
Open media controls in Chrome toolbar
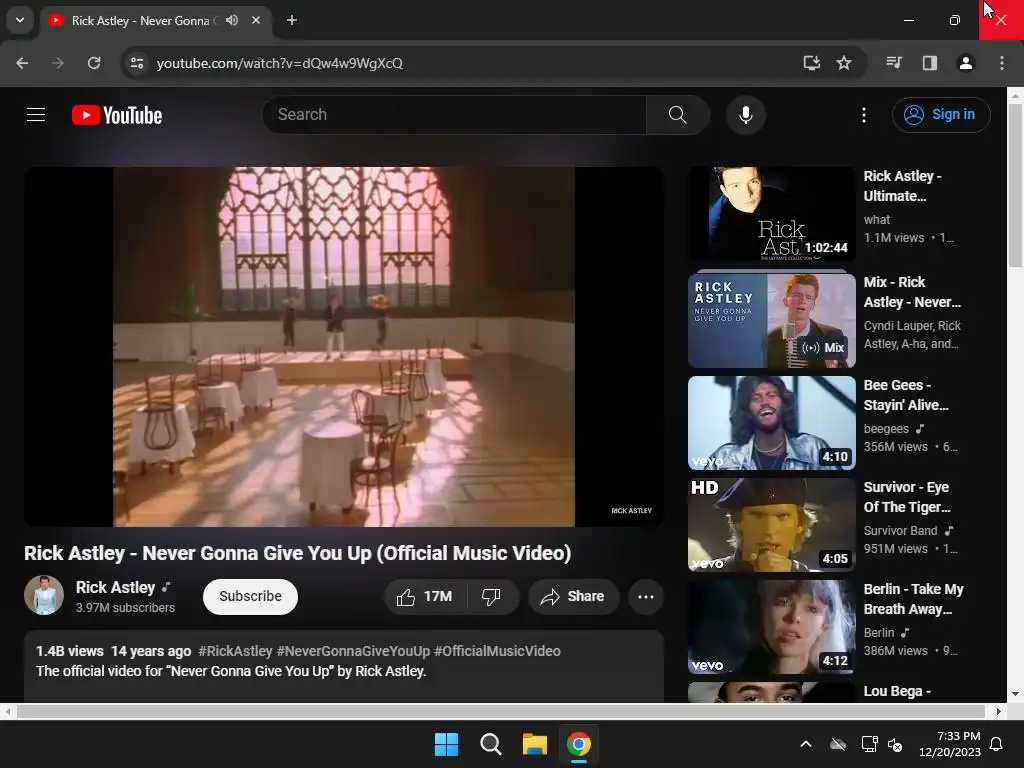(x=894, y=63)
